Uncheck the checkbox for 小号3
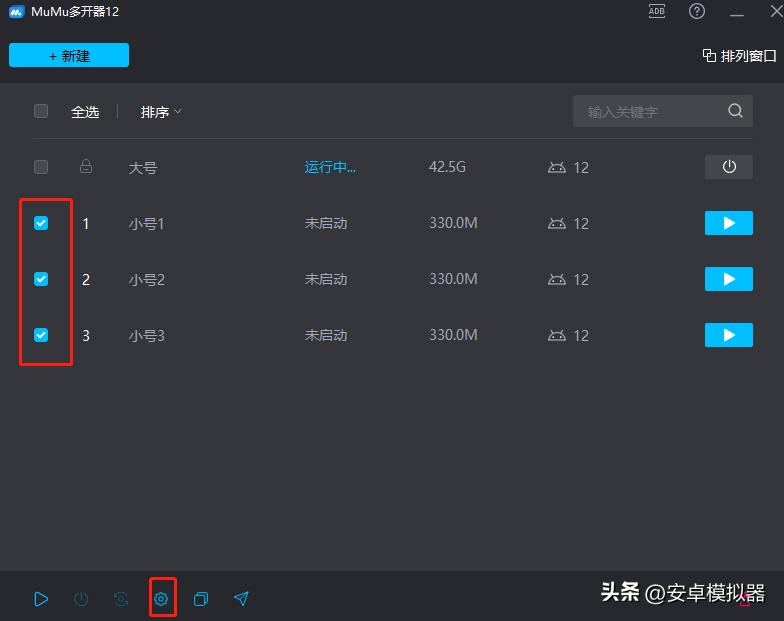The image size is (784, 621). (41, 335)
